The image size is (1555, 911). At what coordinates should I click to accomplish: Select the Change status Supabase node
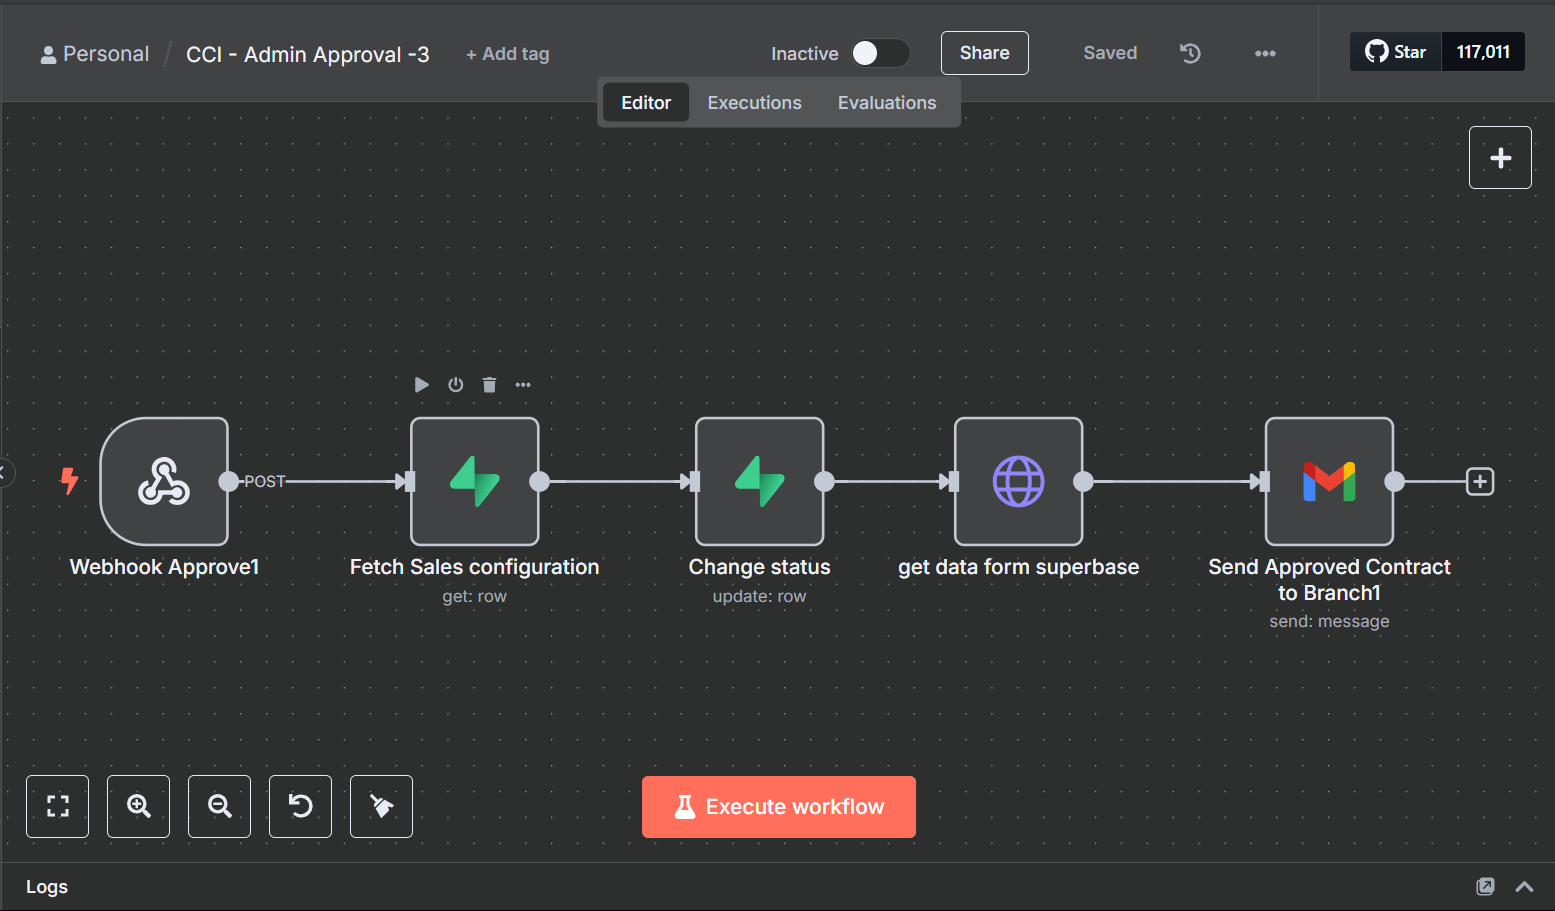[x=759, y=481]
